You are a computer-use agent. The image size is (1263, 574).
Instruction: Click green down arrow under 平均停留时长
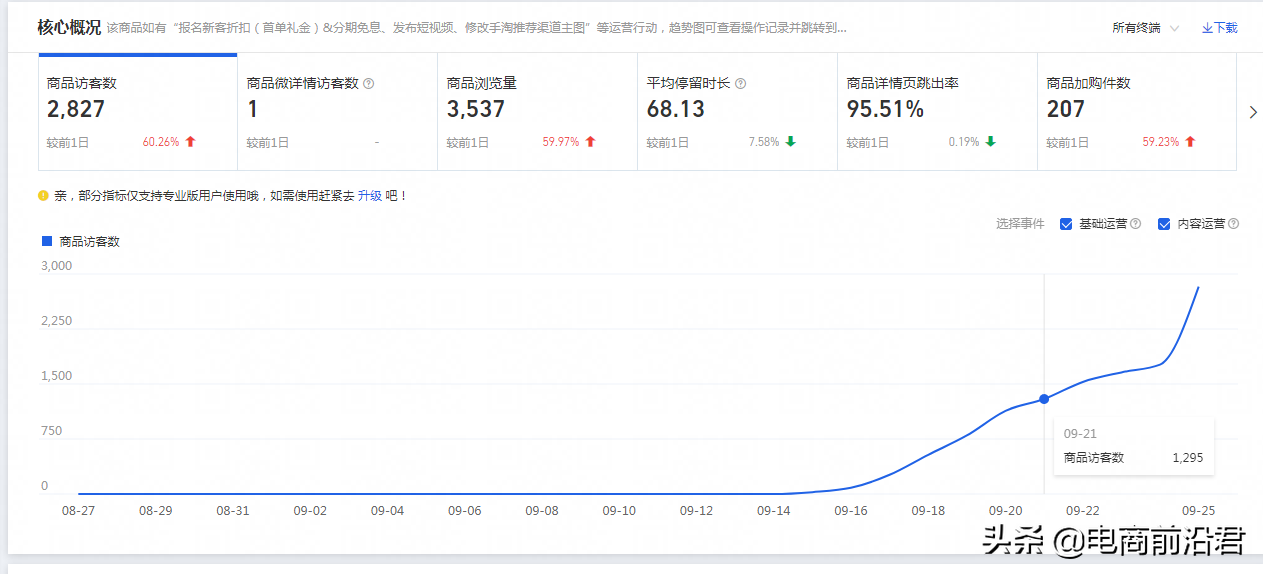click(790, 142)
